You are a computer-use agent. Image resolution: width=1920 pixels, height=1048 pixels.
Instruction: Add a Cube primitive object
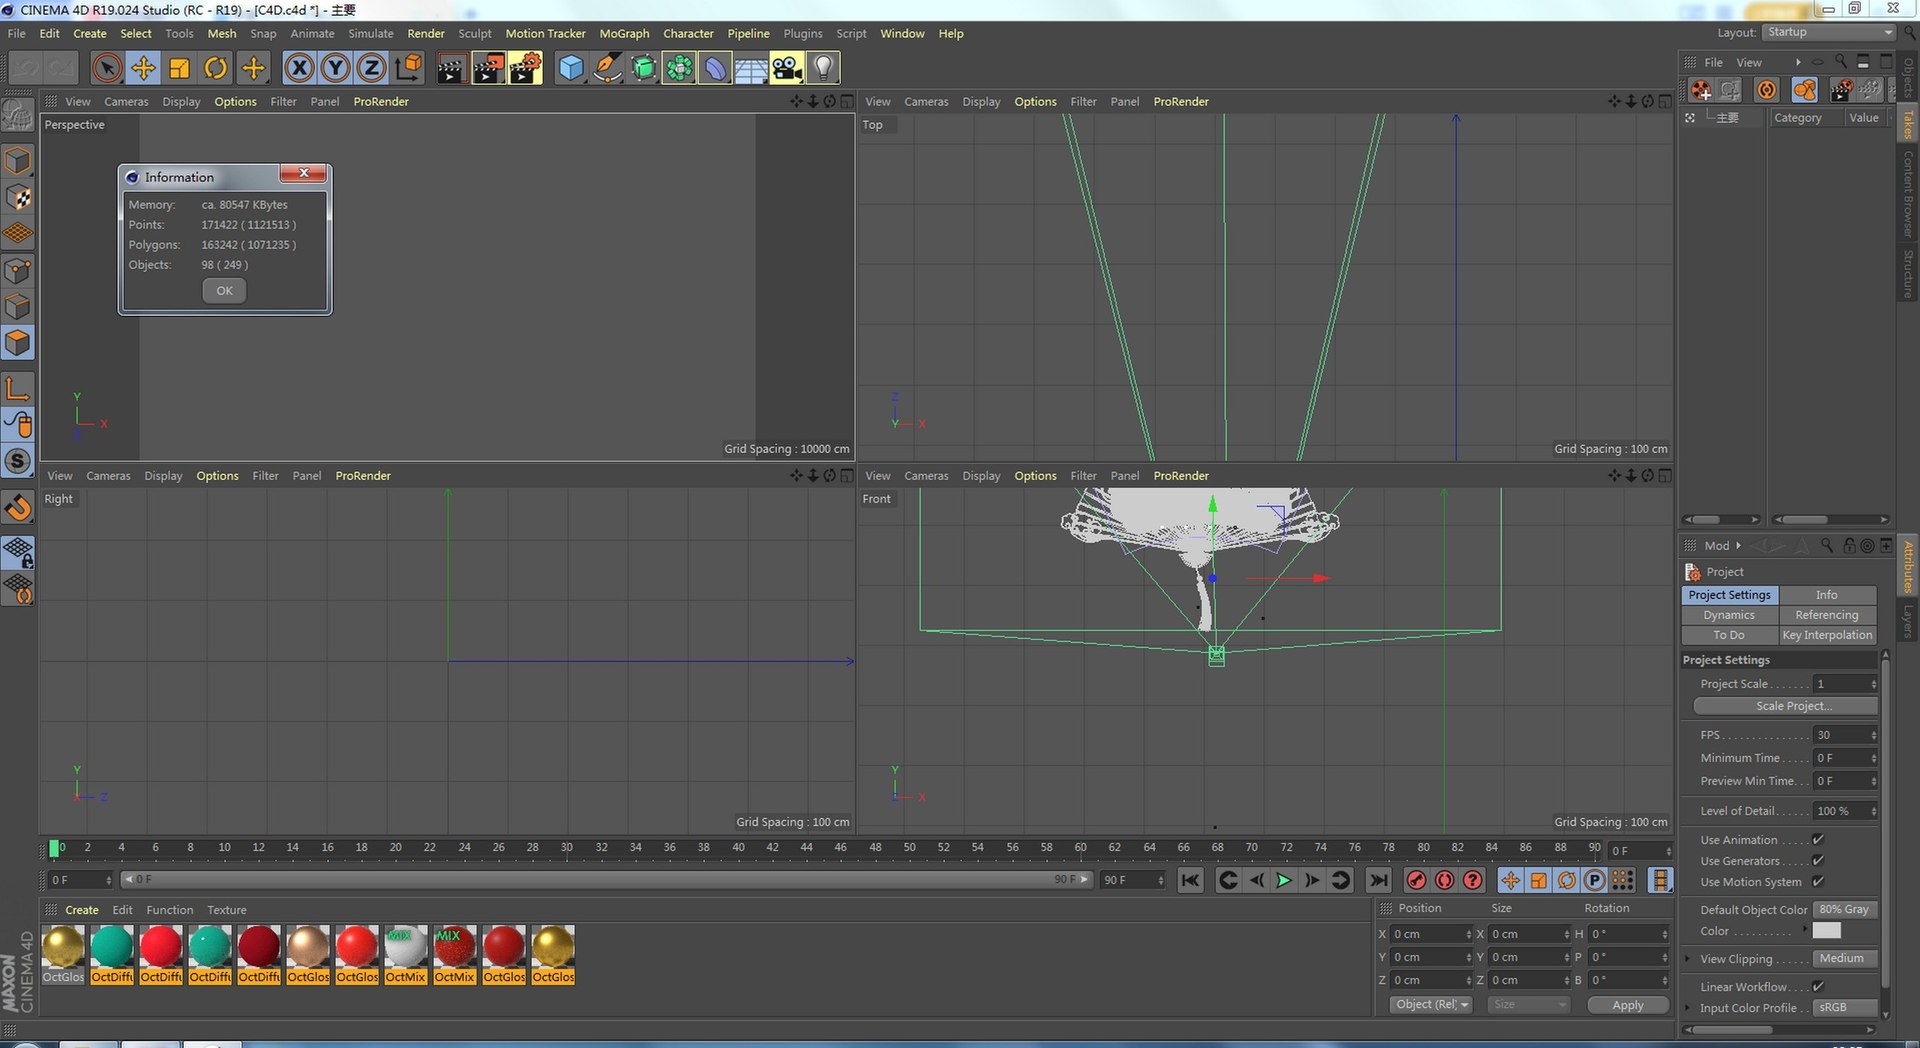[570, 68]
